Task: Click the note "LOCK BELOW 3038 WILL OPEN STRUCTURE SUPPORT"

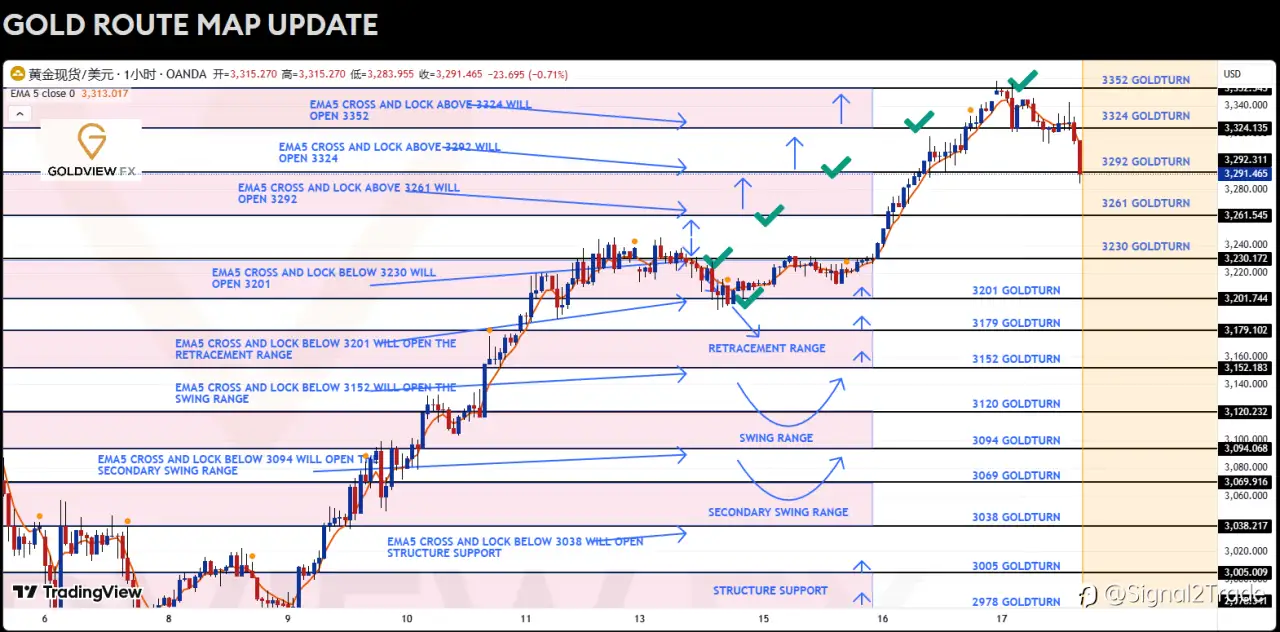Action: click(x=515, y=548)
